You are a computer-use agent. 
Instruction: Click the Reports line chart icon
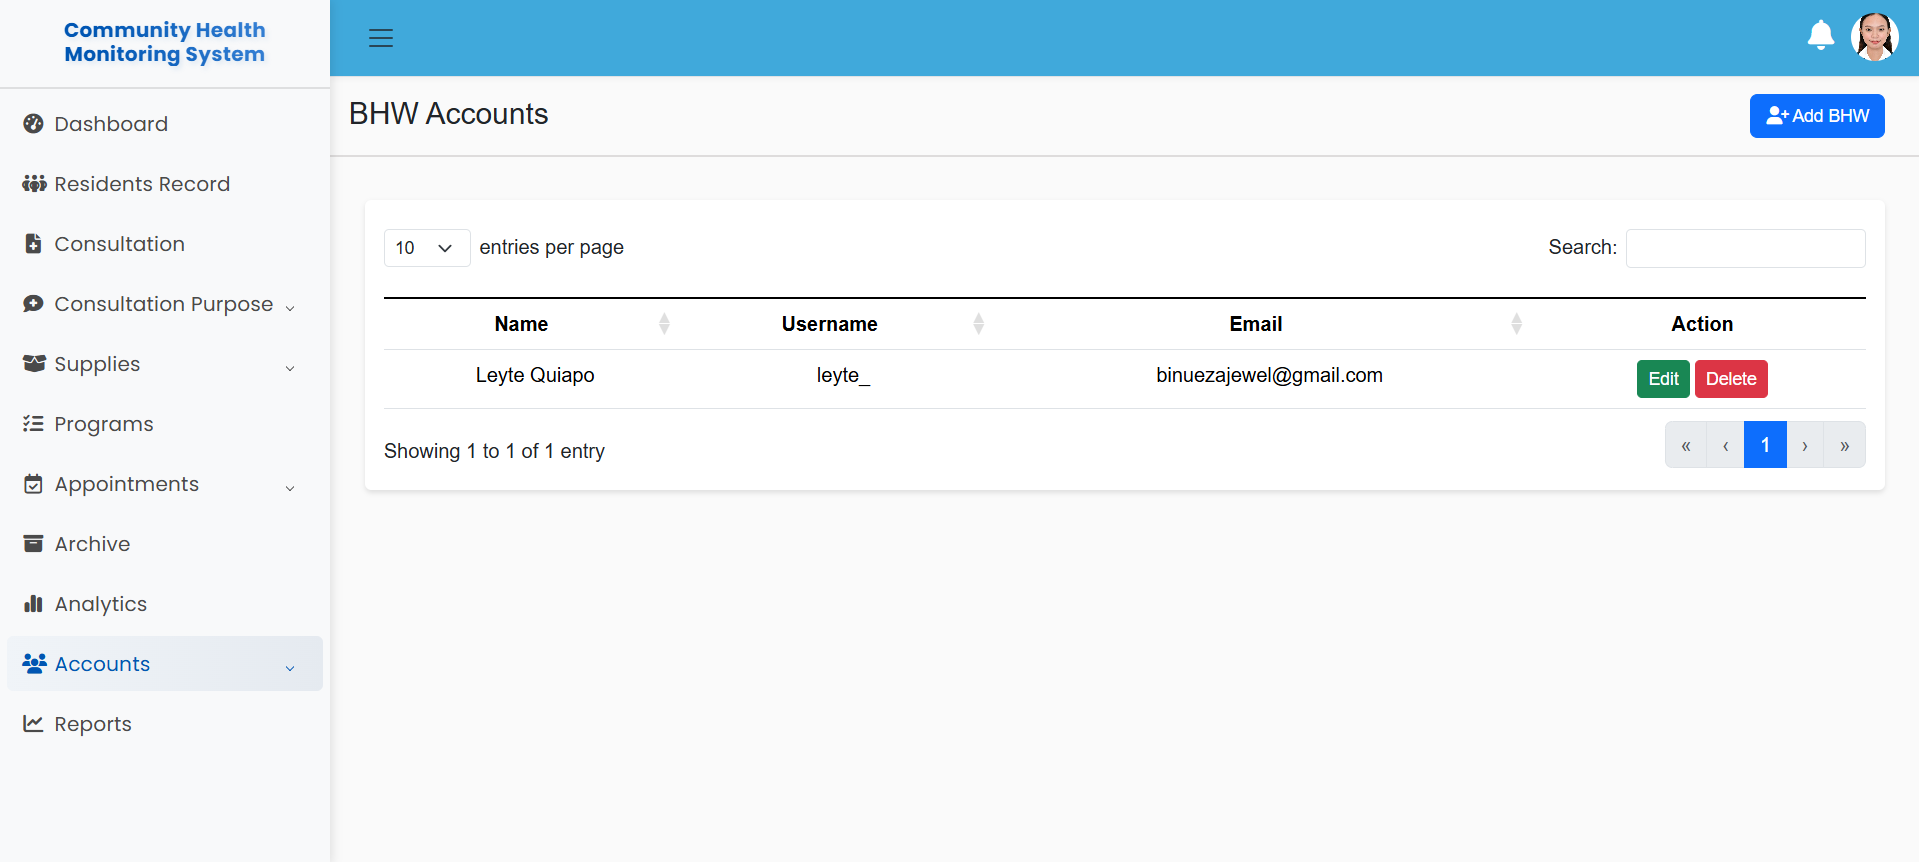tap(33, 723)
